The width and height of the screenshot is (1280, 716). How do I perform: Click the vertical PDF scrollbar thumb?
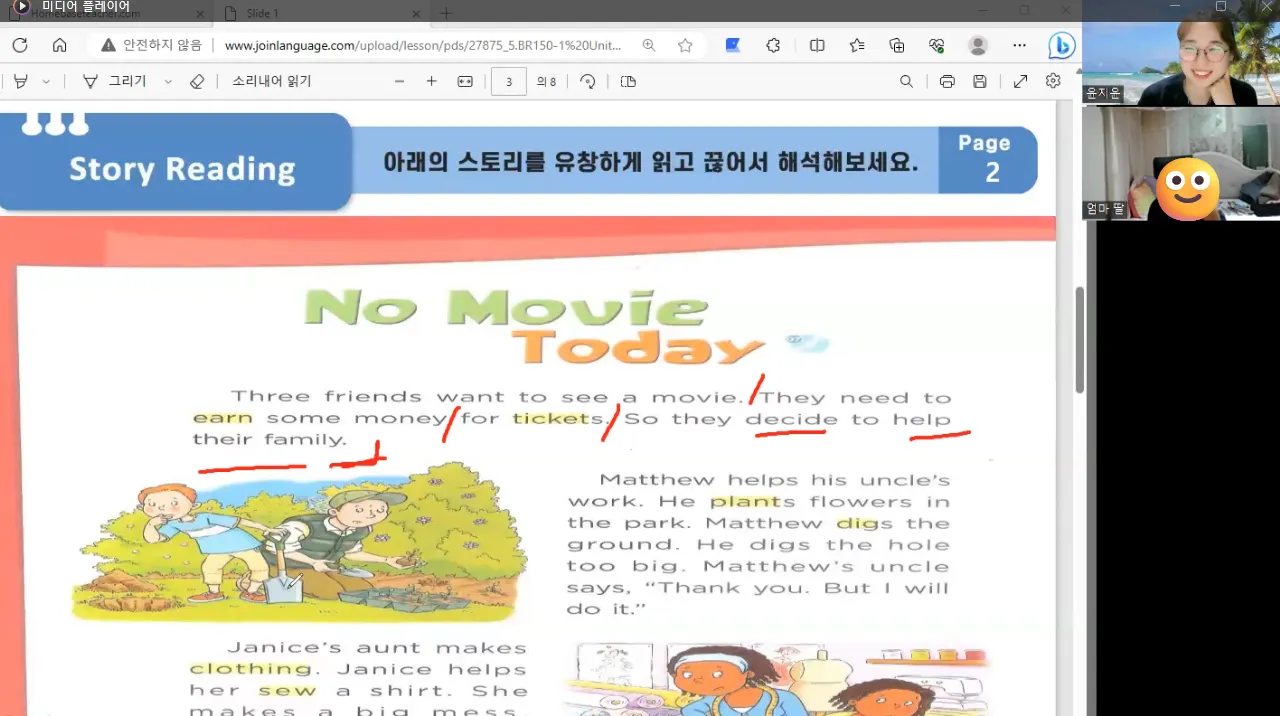pyautogui.click(x=1079, y=340)
